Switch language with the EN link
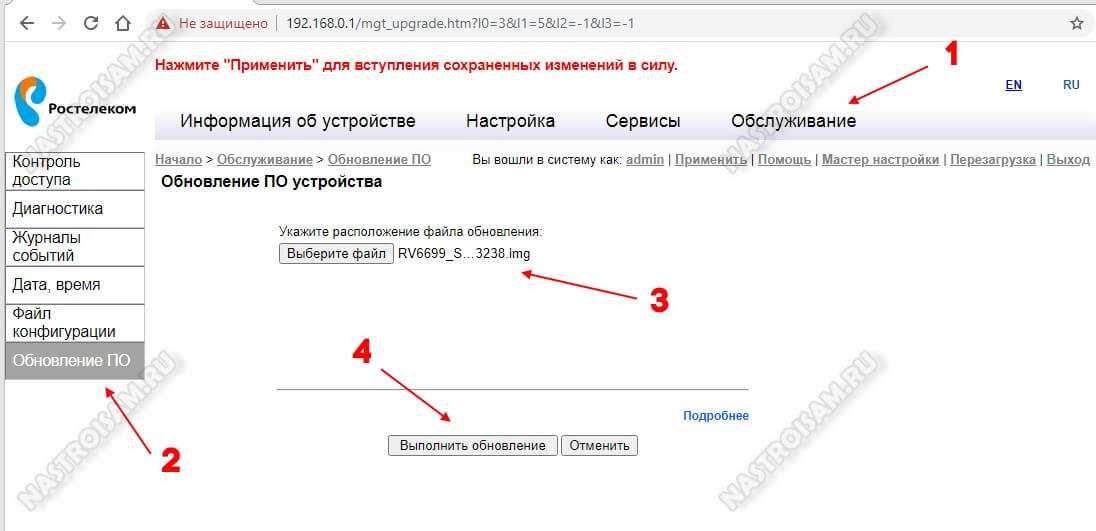Screen dimensions: 1096x531 (x=1013, y=85)
